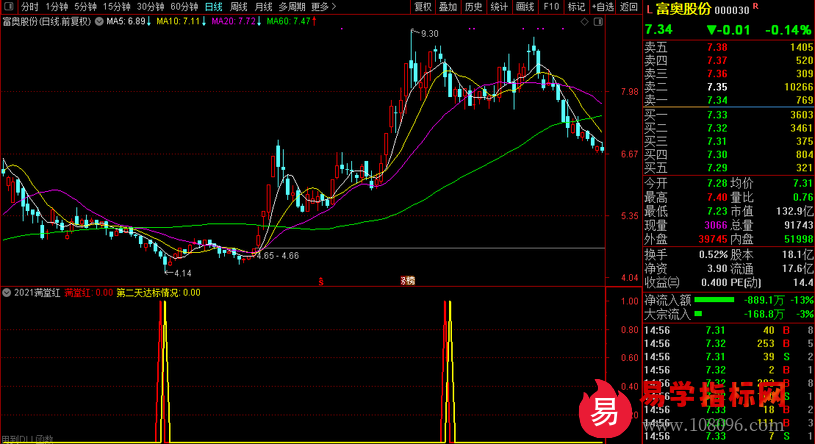This screenshot has height=444, width=815.
Task: Switch to 月线 monthly chart
Action: tap(264, 7)
